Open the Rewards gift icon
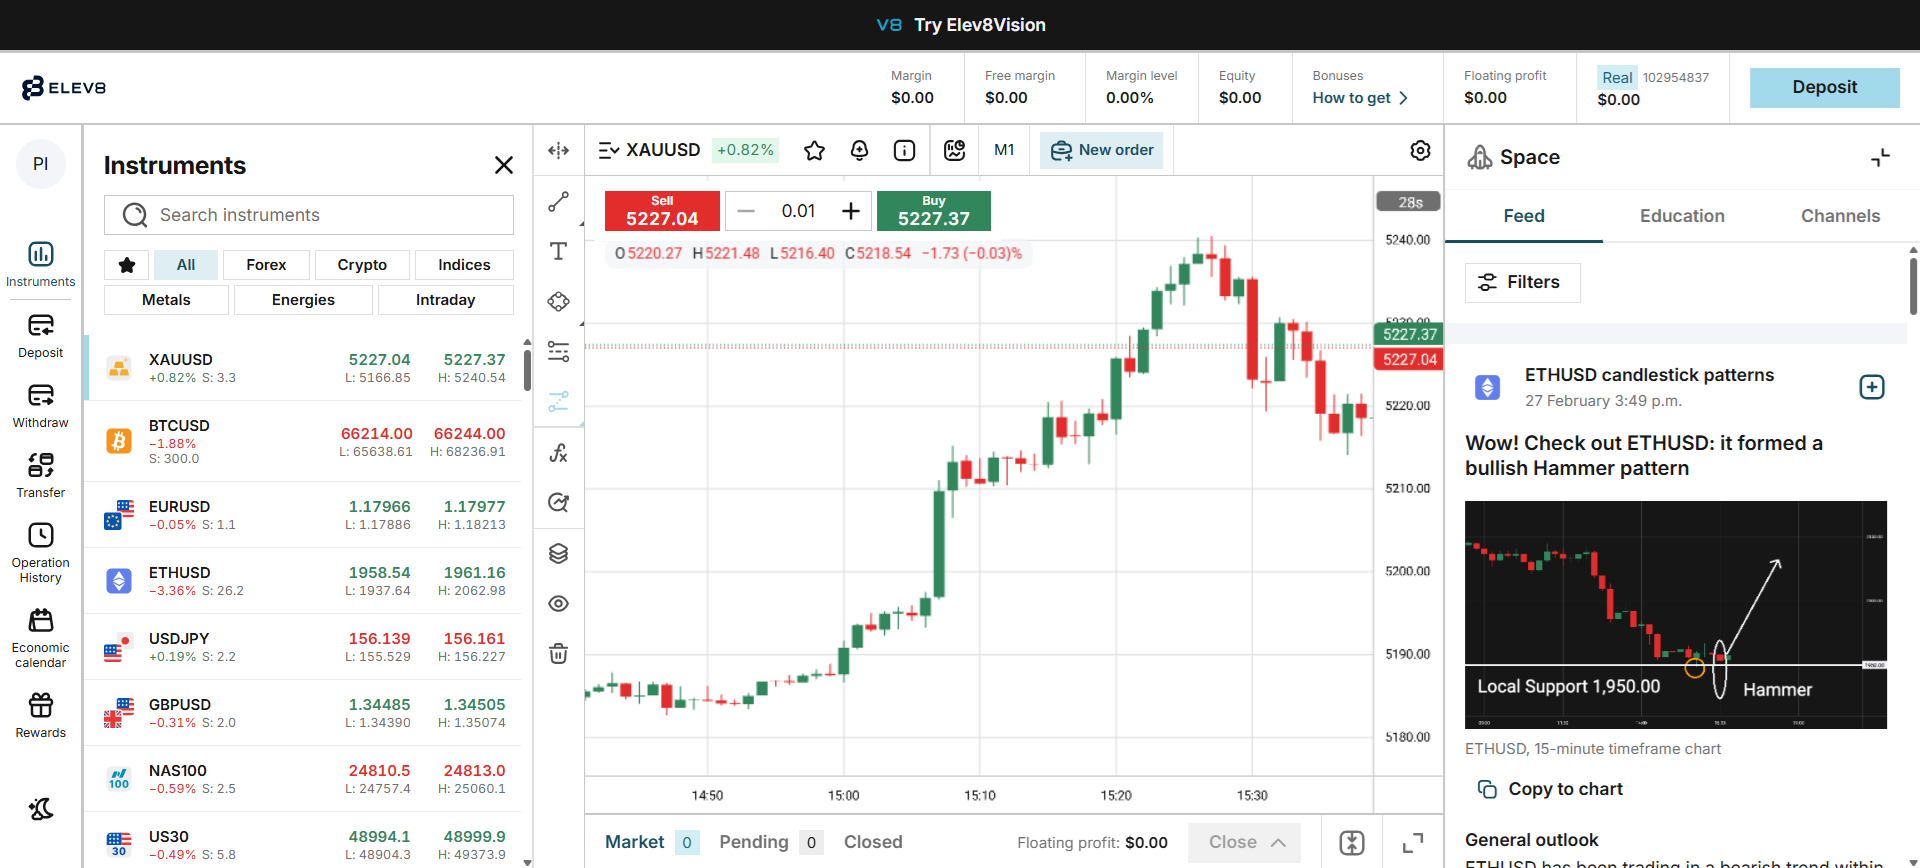Screen dimensions: 1920x868 40,715
